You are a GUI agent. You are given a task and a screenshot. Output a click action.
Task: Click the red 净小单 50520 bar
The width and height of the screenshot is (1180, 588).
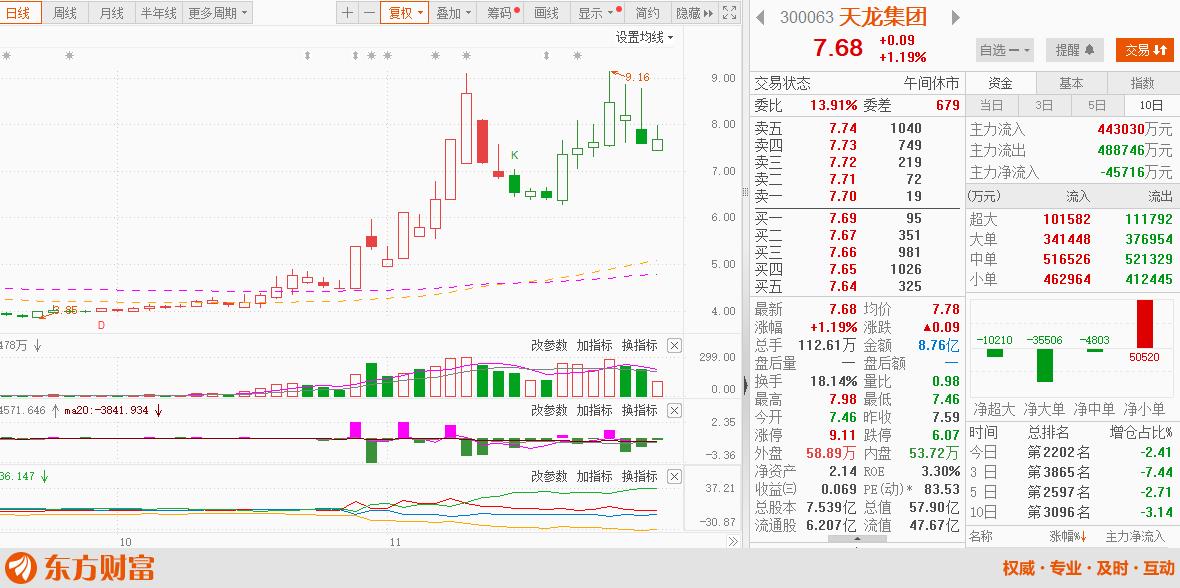pos(1144,324)
